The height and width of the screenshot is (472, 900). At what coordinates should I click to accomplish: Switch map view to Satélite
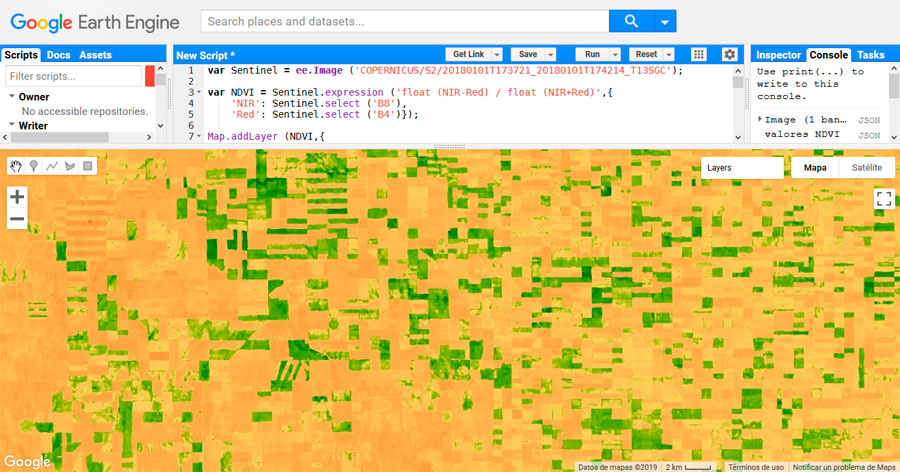pyautogui.click(x=867, y=168)
